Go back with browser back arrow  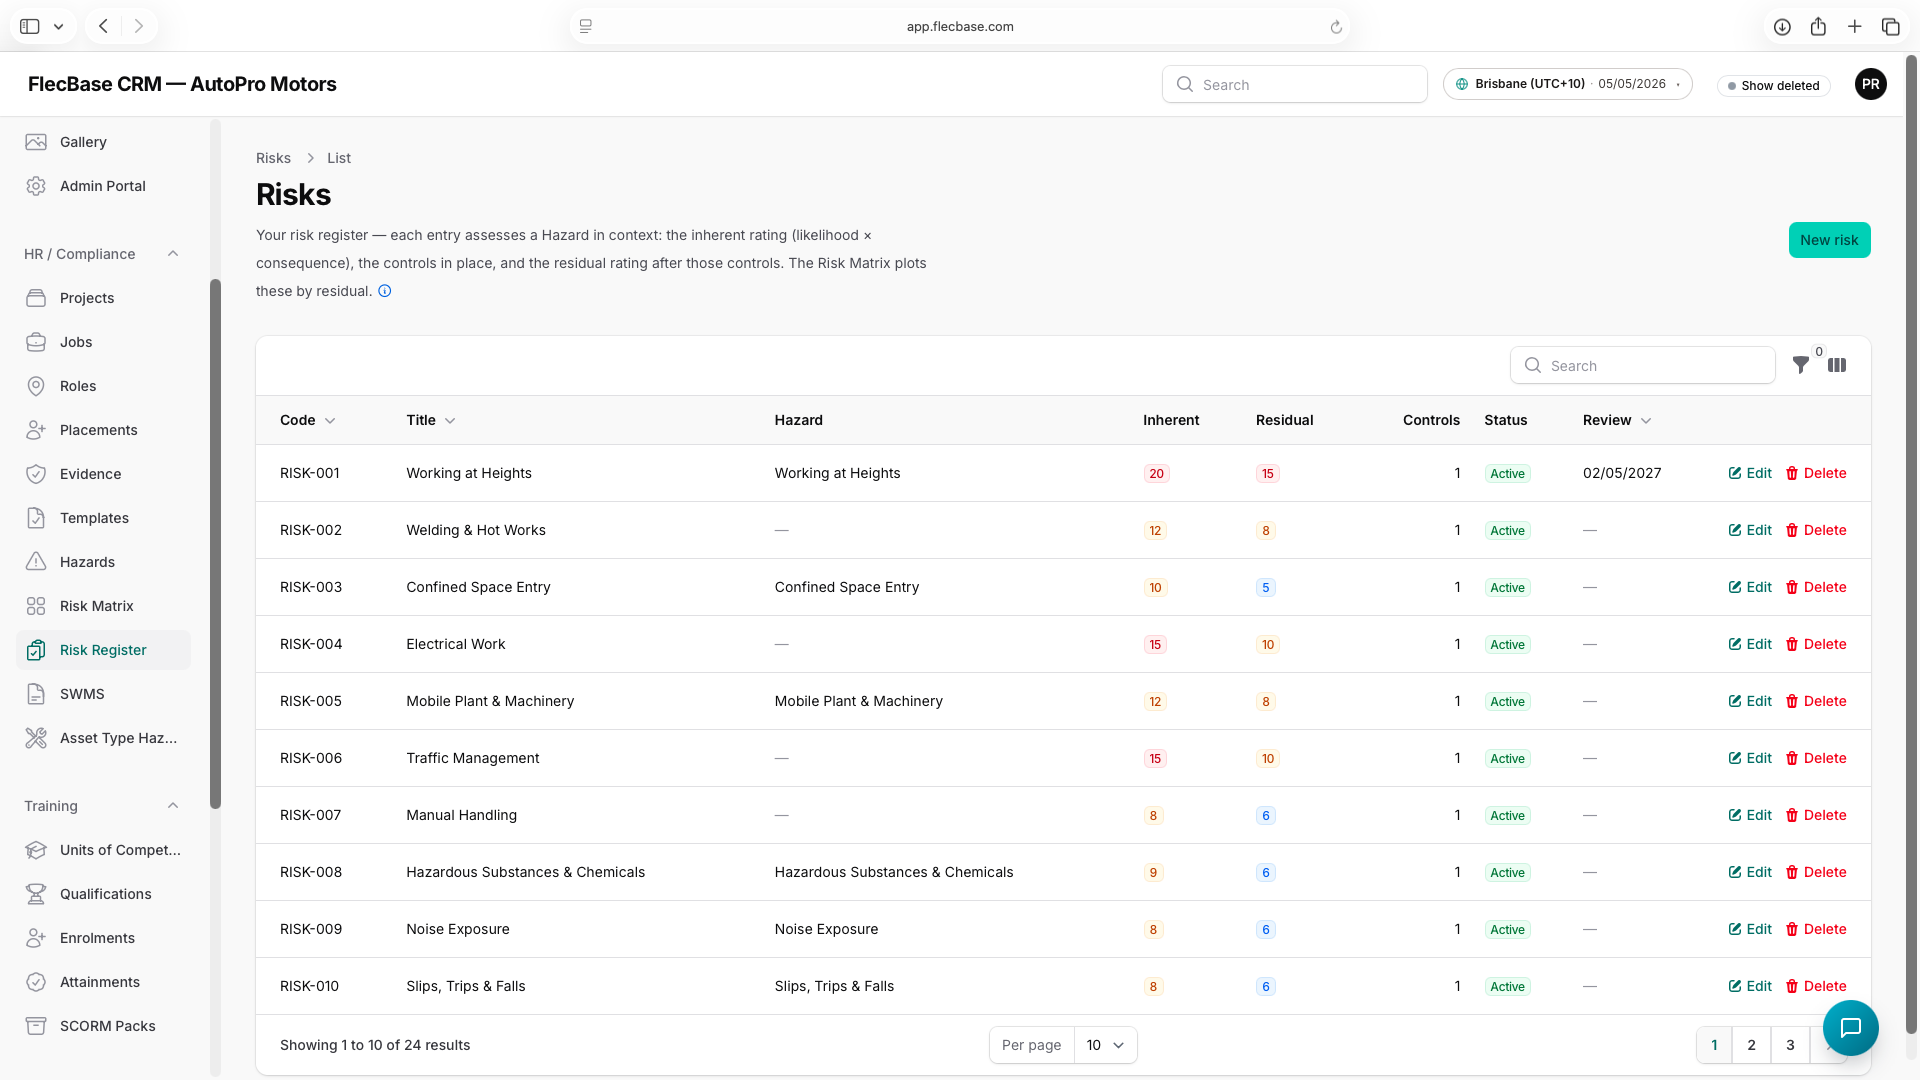pos(103,27)
